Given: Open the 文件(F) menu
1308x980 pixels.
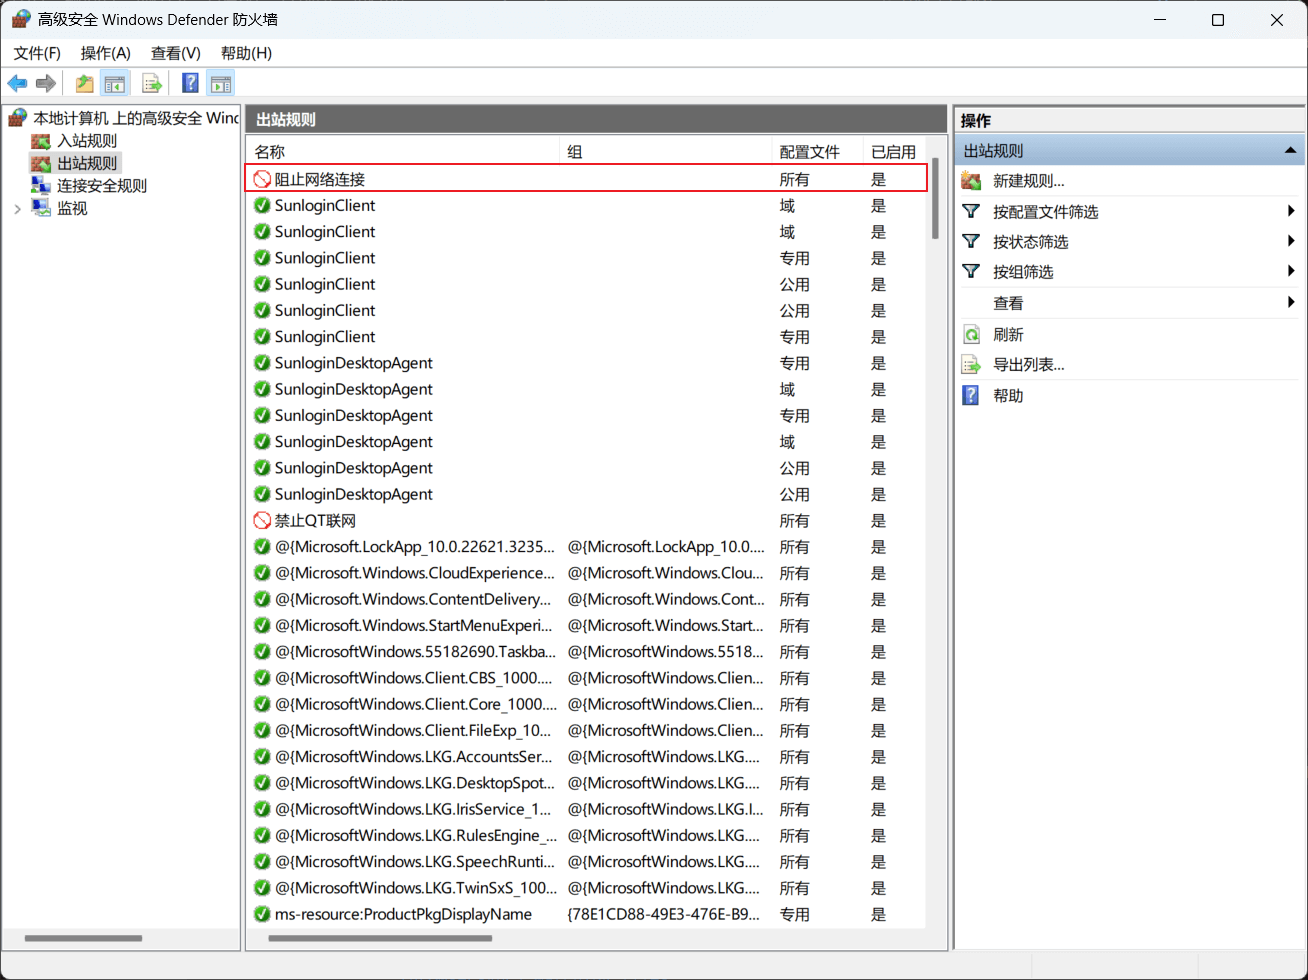Looking at the screenshot, I should [x=37, y=53].
